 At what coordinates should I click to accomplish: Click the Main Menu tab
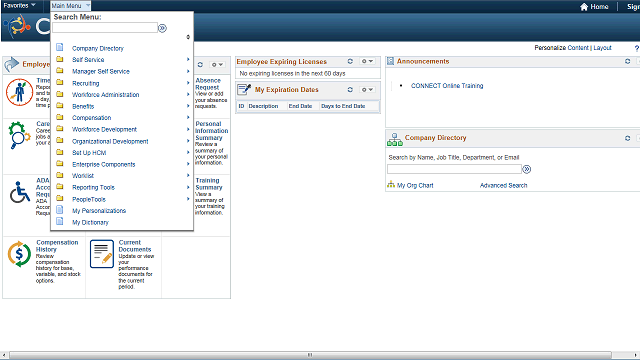[x=70, y=6]
